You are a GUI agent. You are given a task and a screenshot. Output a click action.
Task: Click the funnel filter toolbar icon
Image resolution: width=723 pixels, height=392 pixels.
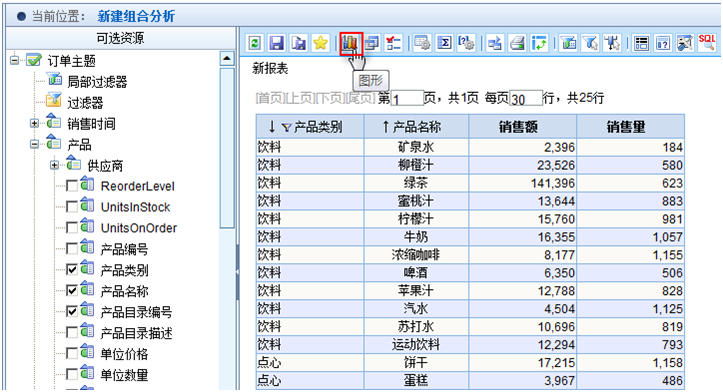coord(590,43)
